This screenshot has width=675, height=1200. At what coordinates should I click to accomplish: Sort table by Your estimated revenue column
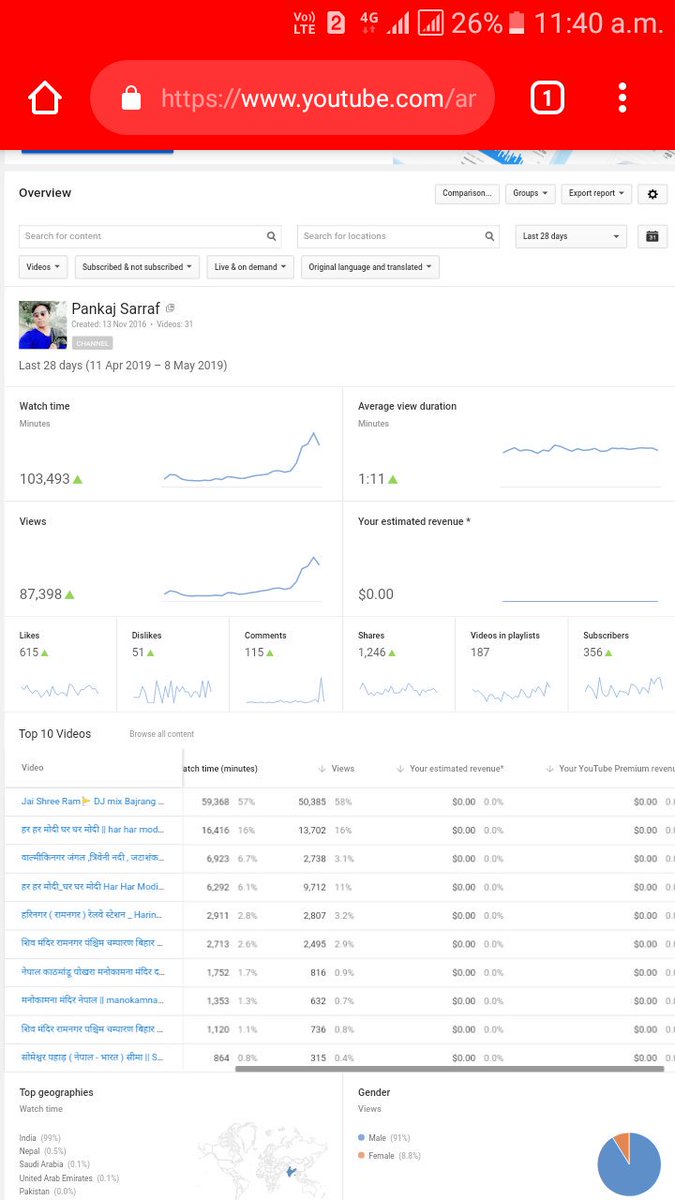[x=450, y=769]
